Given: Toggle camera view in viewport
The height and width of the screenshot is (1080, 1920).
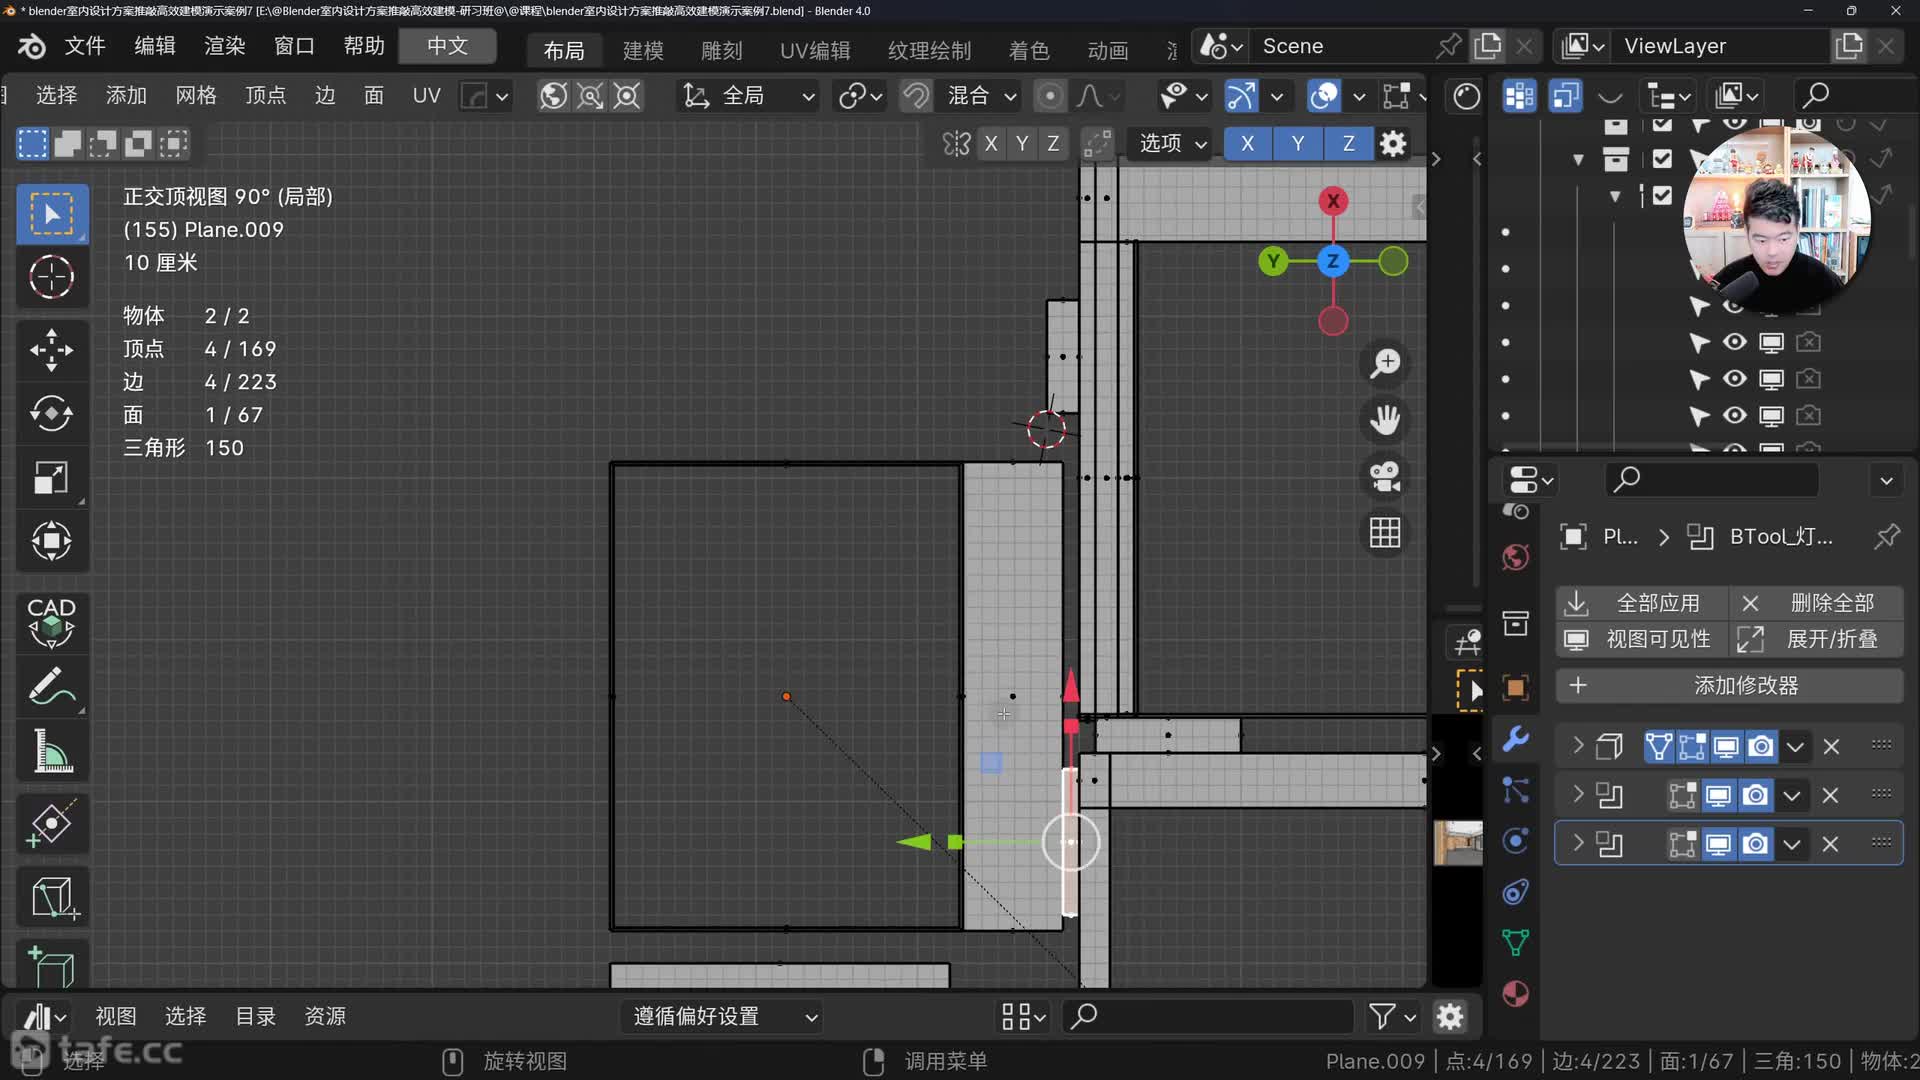Looking at the screenshot, I should click(1385, 476).
